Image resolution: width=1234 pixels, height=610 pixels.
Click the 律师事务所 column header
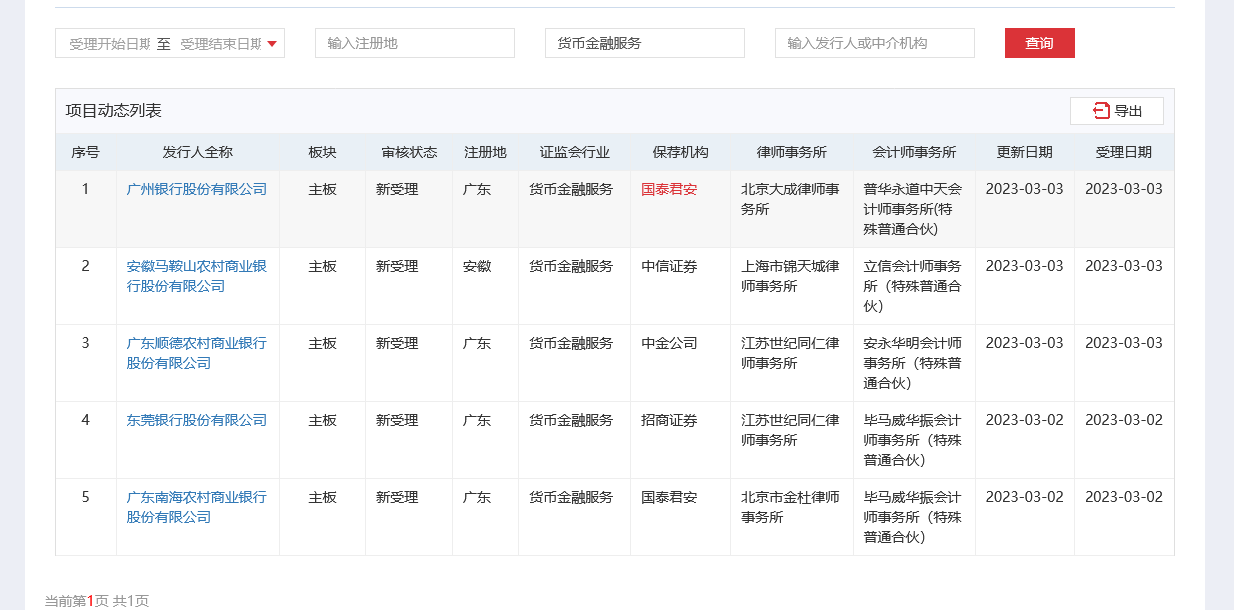(792, 152)
